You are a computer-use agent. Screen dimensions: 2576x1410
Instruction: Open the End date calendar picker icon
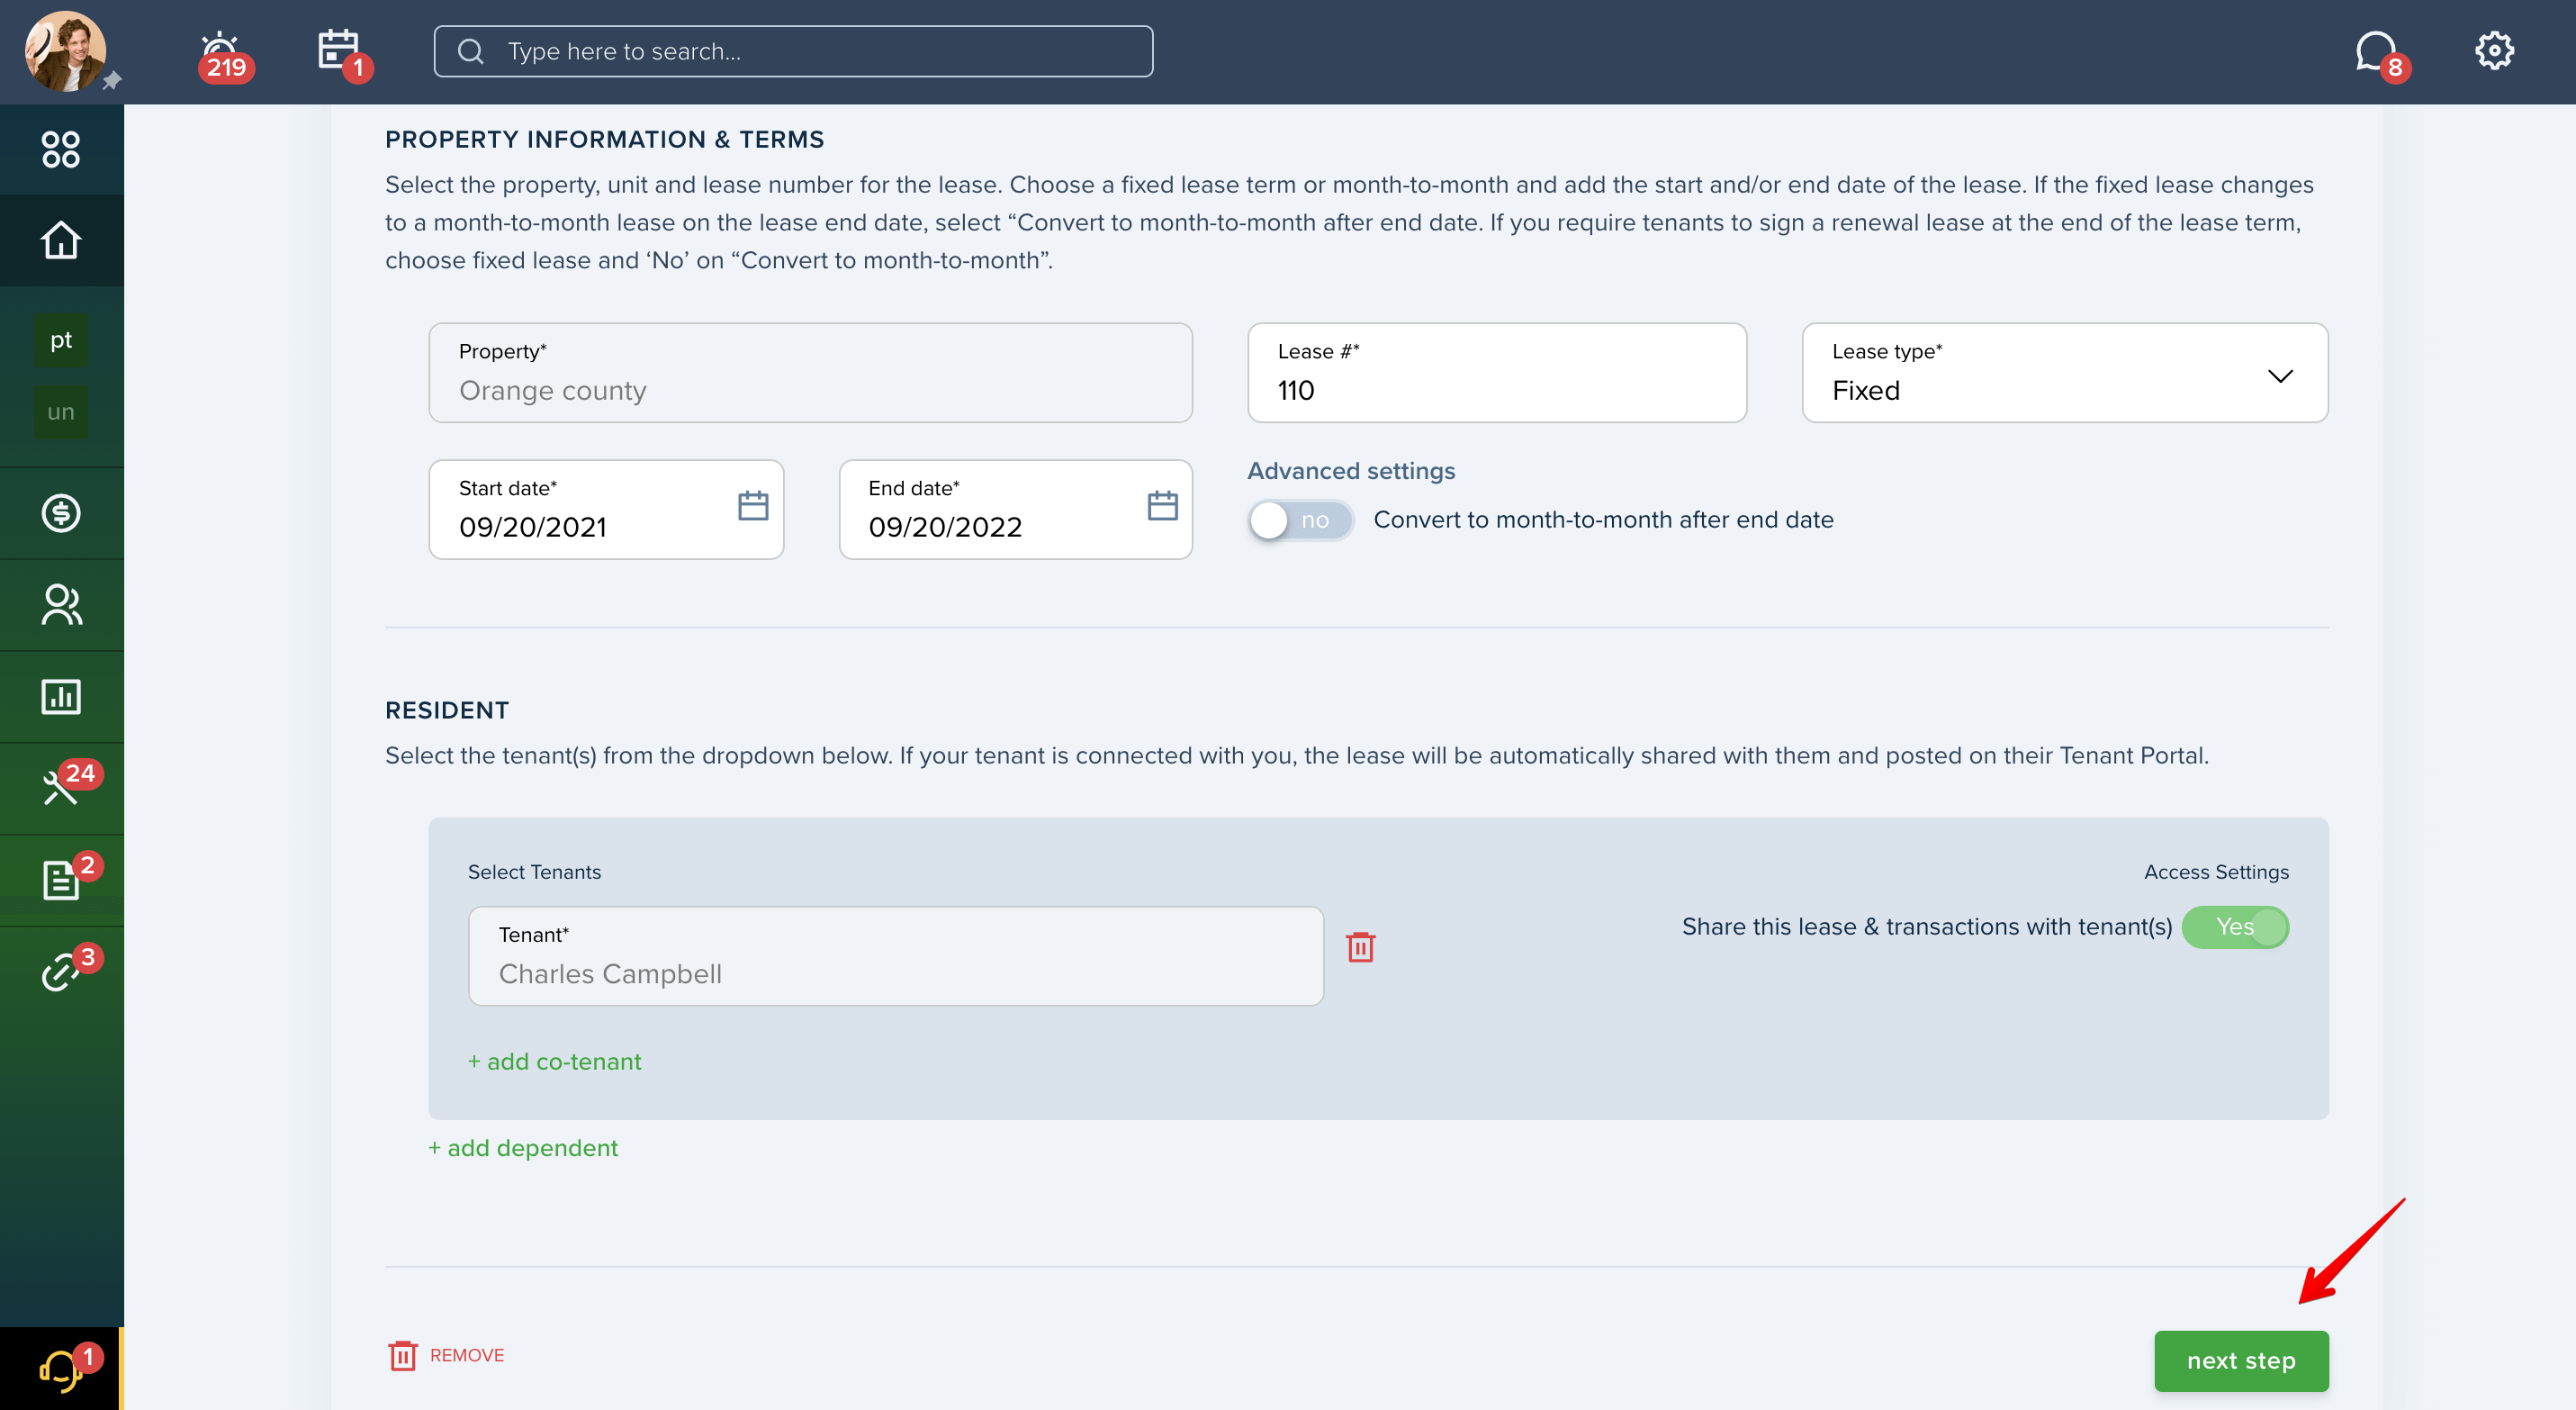pyautogui.click(x=1162, y=506)
